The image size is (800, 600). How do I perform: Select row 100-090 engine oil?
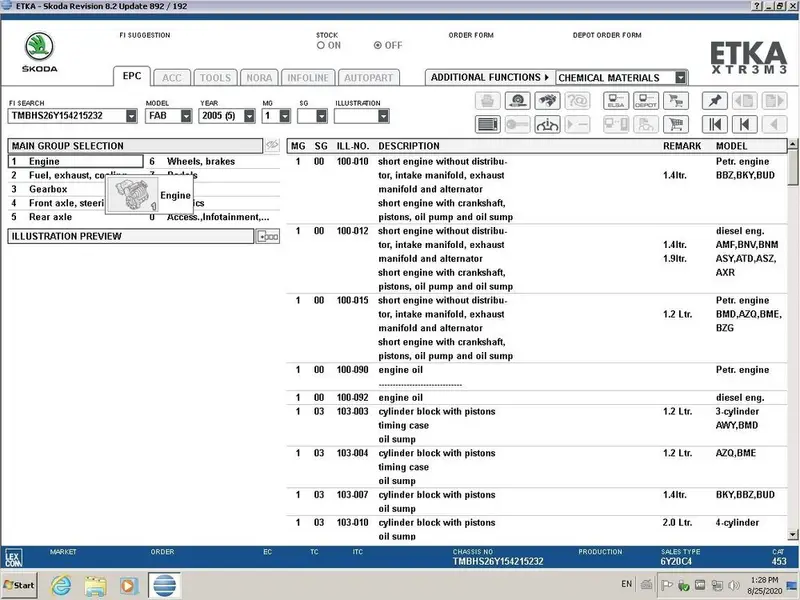(x=537, y=377)
